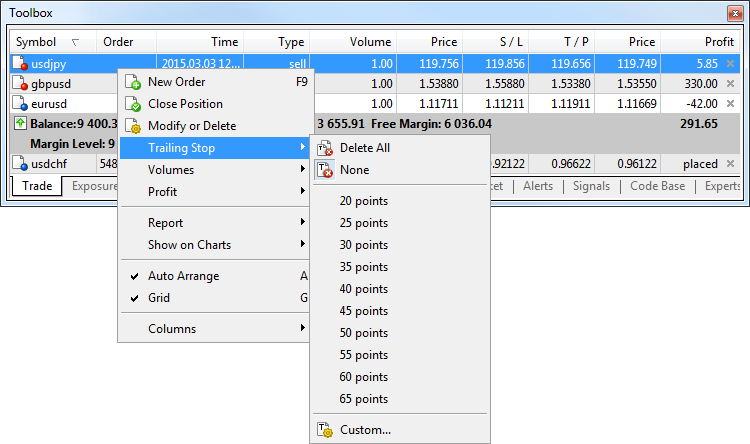
Task: Switch to the Signals tab
Action: click(x=593, y=186)
